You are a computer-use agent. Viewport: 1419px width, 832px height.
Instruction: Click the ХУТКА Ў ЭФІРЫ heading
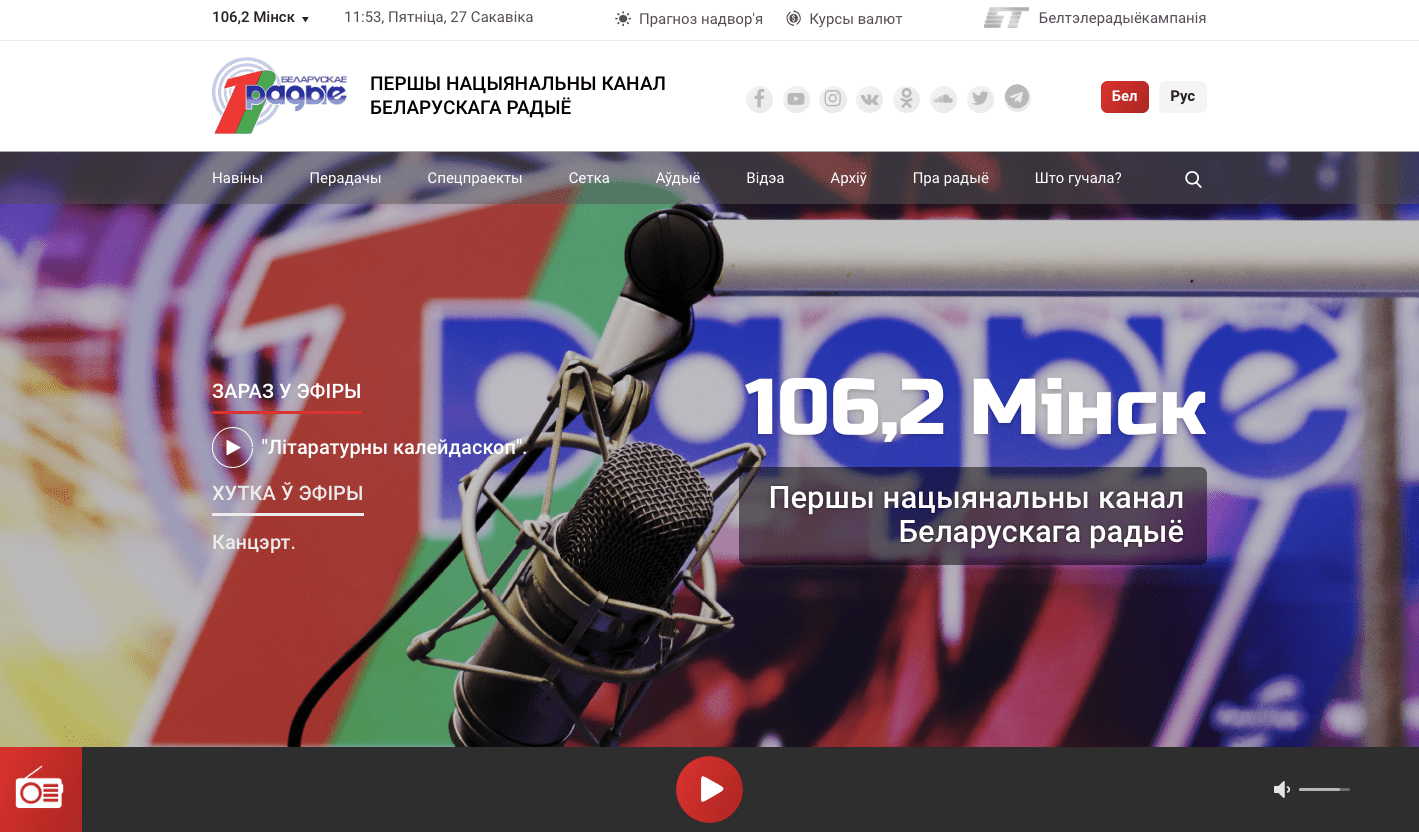point(287,493)
